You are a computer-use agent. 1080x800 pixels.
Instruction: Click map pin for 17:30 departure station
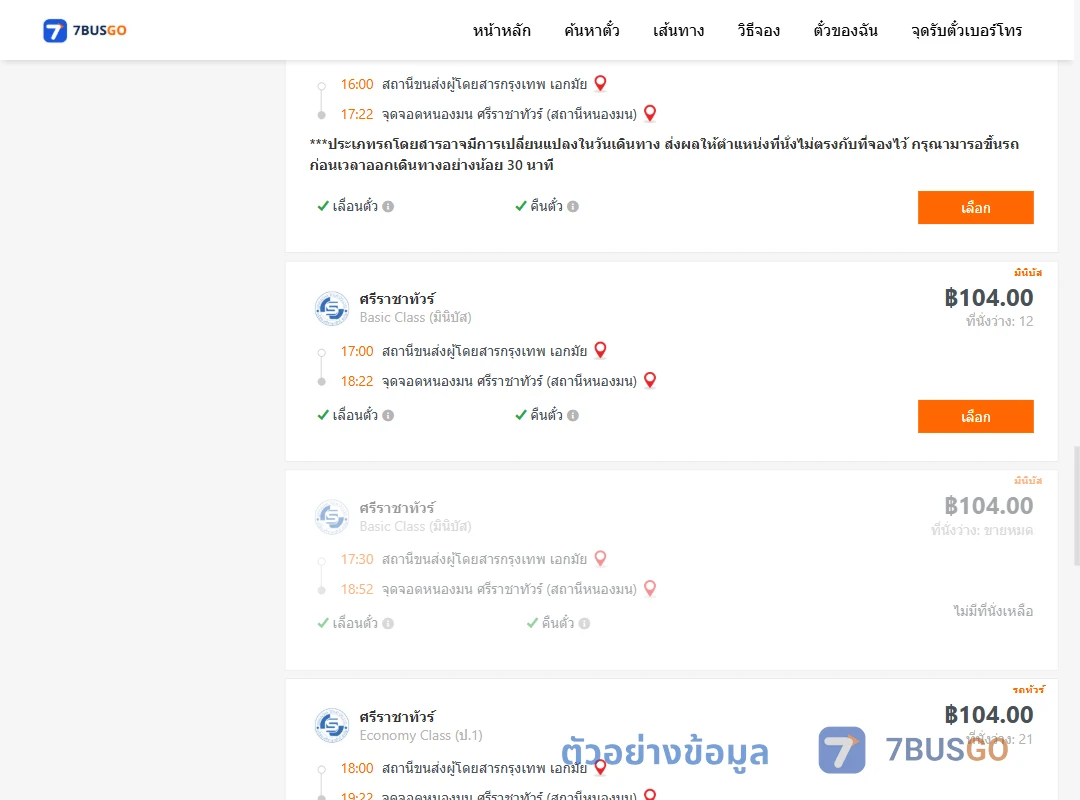(601, 558)
